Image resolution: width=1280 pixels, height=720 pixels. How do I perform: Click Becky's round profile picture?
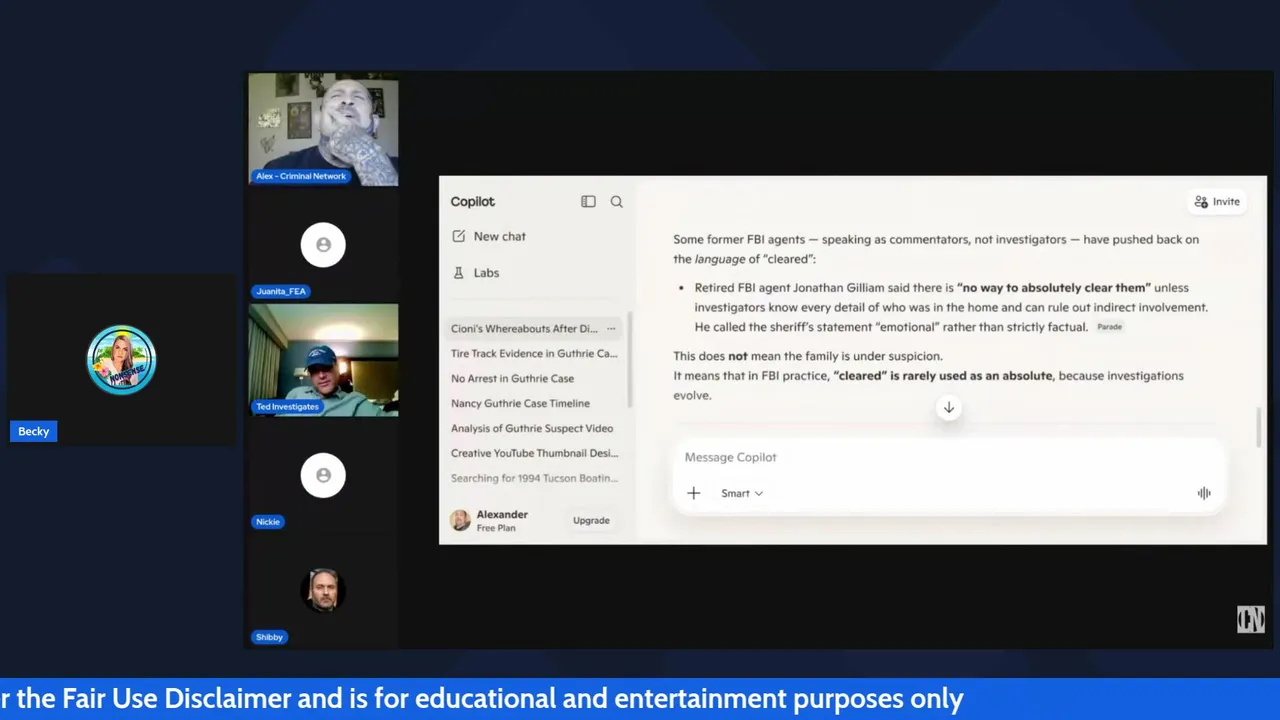click(x=122, y=360)
